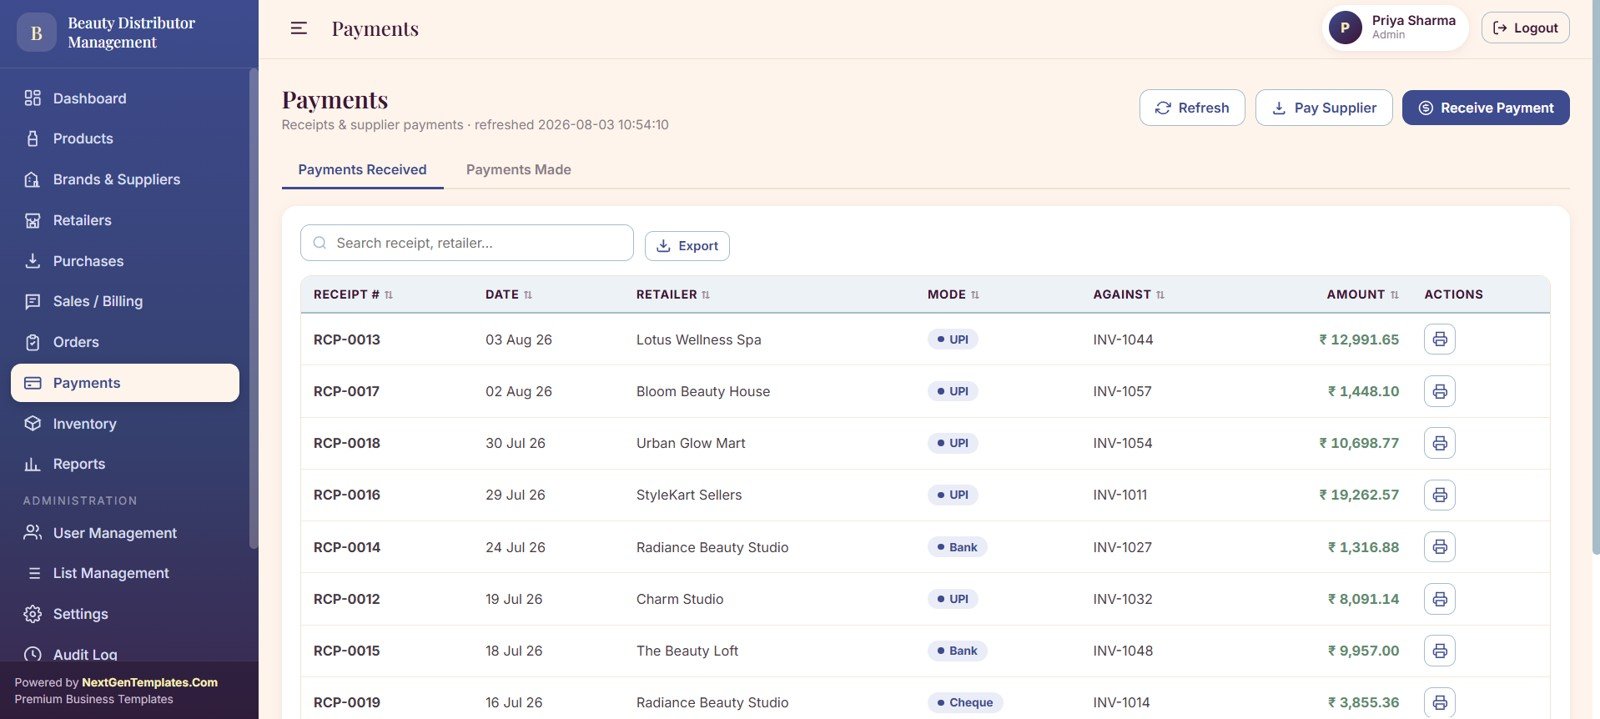Print receipt RCP-0015
Screen dimensions: 1600x719
click(x=1439, y=651)
